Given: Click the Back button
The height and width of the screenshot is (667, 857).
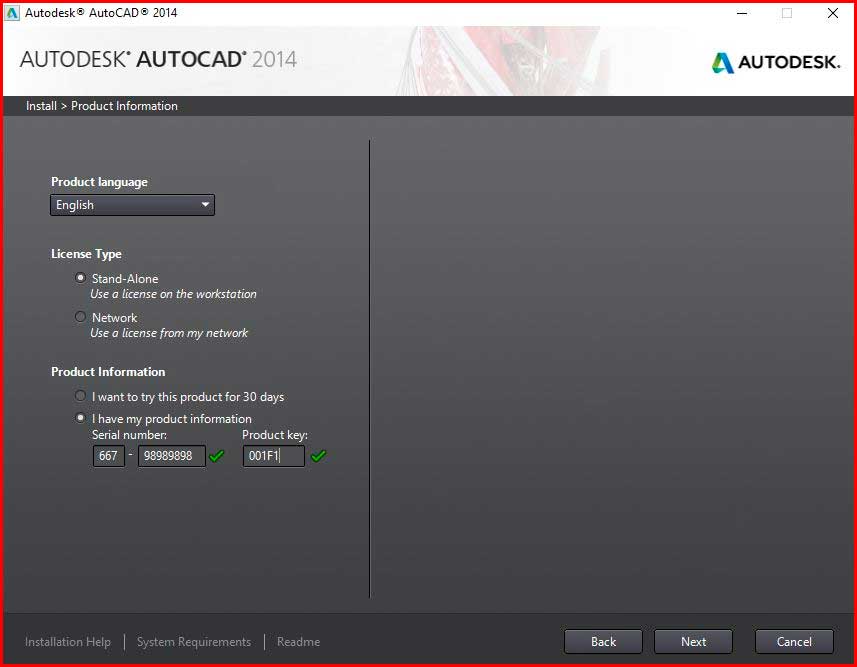Looking at the screenshot, I should click(x=603, y=641).
